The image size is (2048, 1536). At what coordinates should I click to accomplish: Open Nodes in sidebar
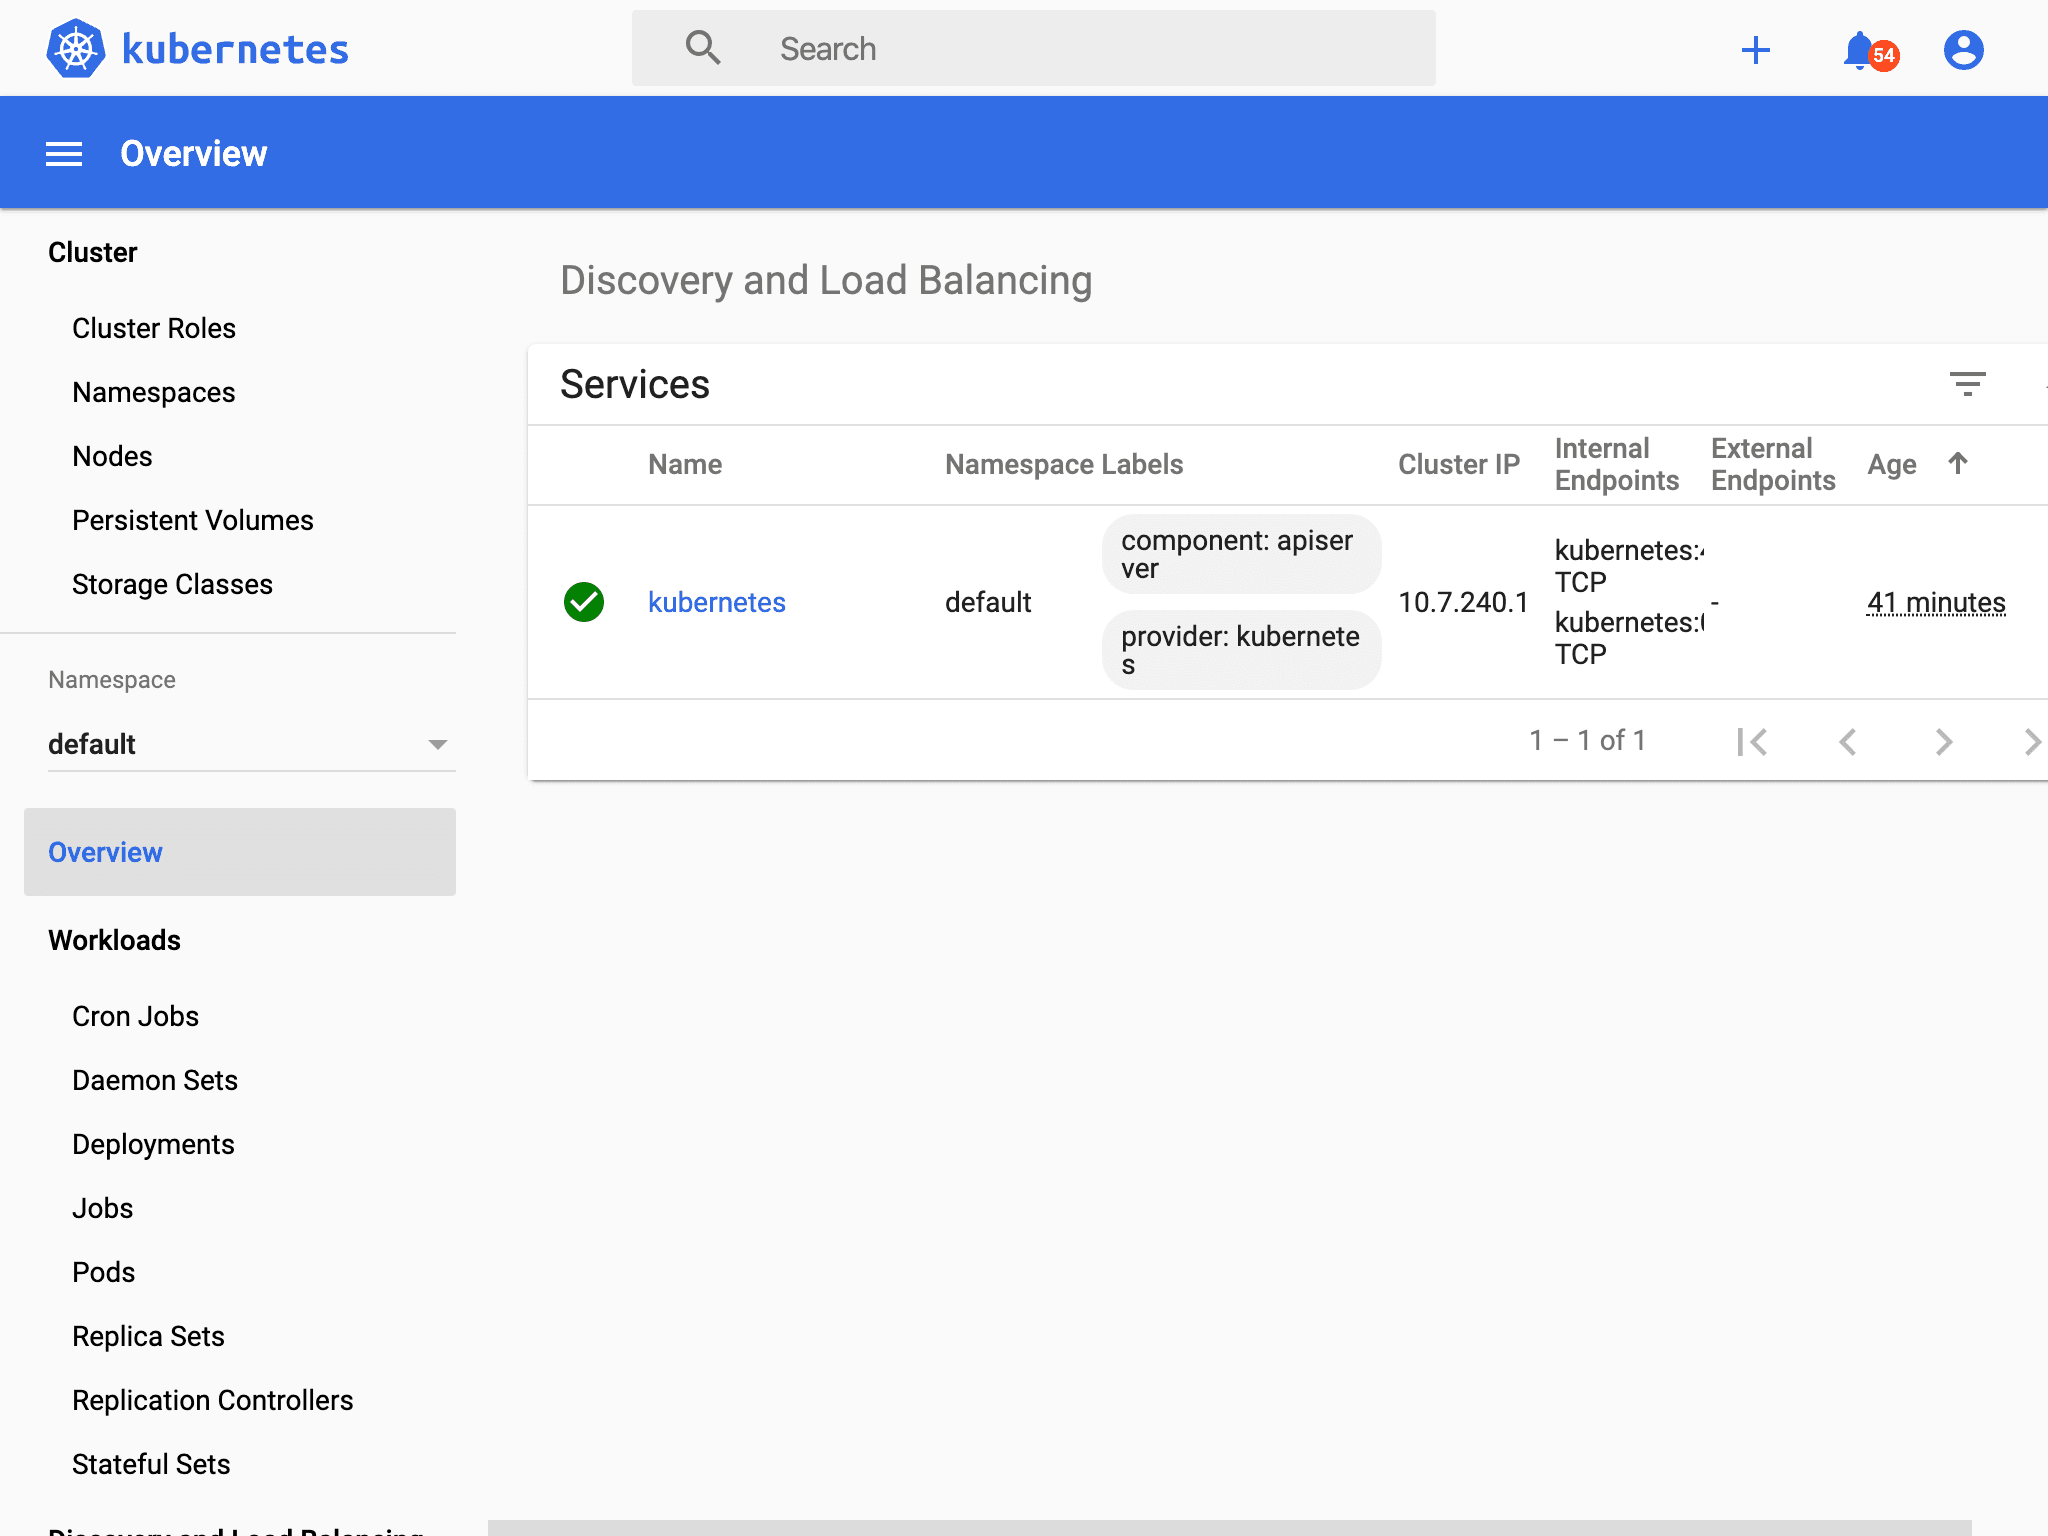pyautogui.click(x=112, y=456)
